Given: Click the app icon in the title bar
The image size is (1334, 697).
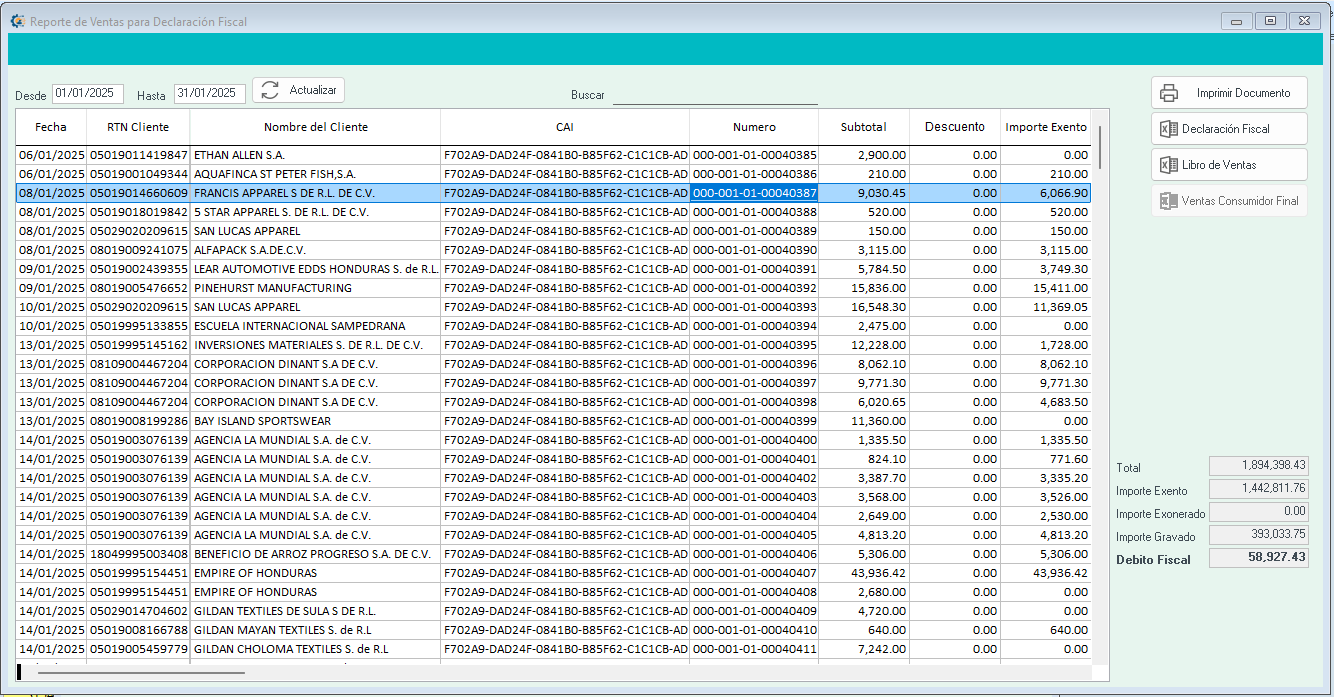Looking at the screenshot, I should point(17,21).
